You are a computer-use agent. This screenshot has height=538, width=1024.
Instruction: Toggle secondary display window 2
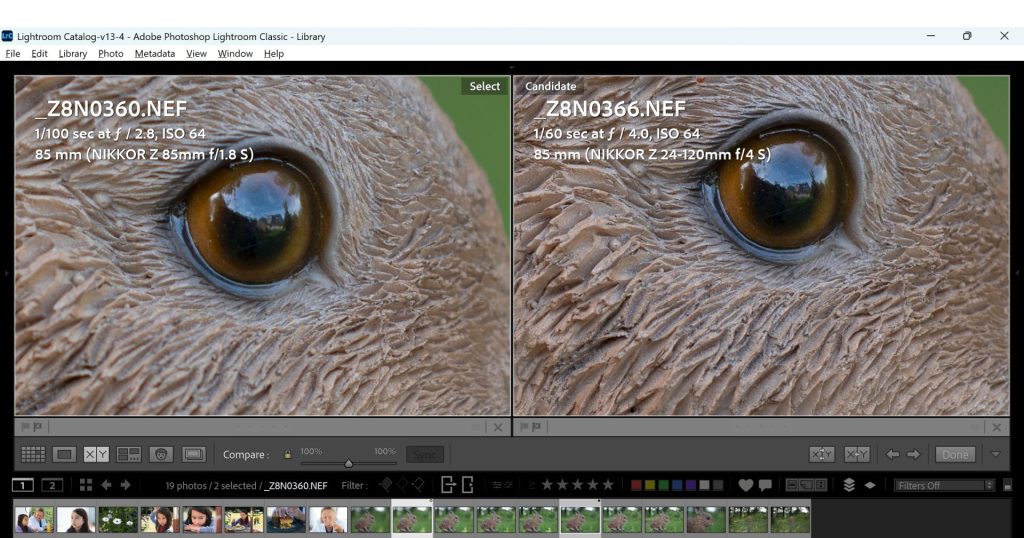(x=52, y=485)
